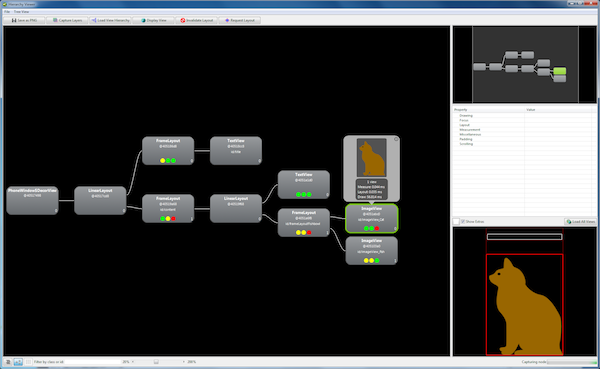Click the Display View toolbar button

point(153,20)
